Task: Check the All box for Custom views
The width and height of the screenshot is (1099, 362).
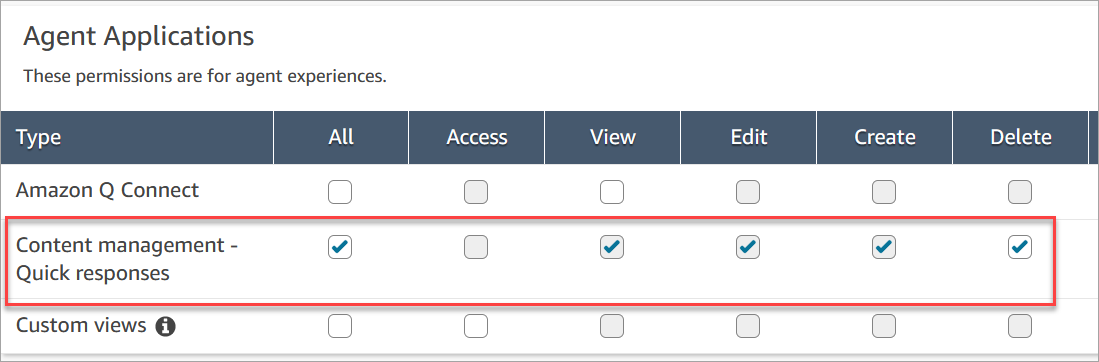Action: (340, 326)
